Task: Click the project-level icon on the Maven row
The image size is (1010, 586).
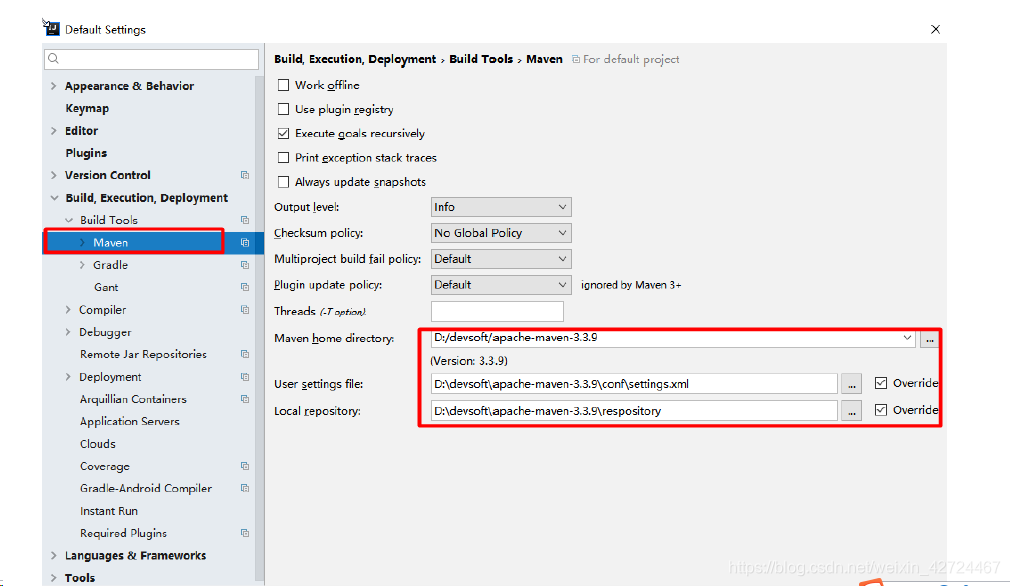Action: point(245,243)
